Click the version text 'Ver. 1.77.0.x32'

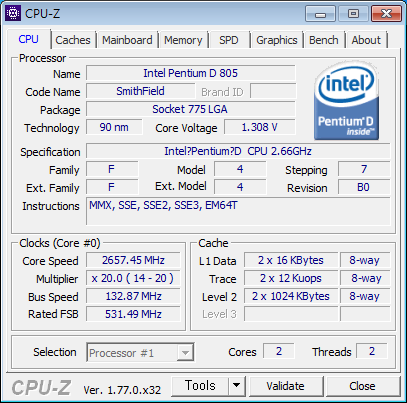click(x=122, y=390)
